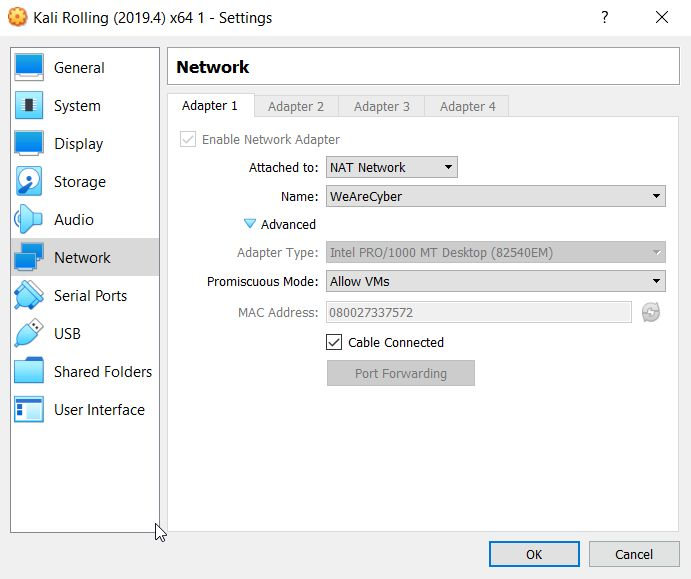This screenshot has height=579, width=691.
Task: Switch to the Adapter 2 tab
Action: [296, 106]
